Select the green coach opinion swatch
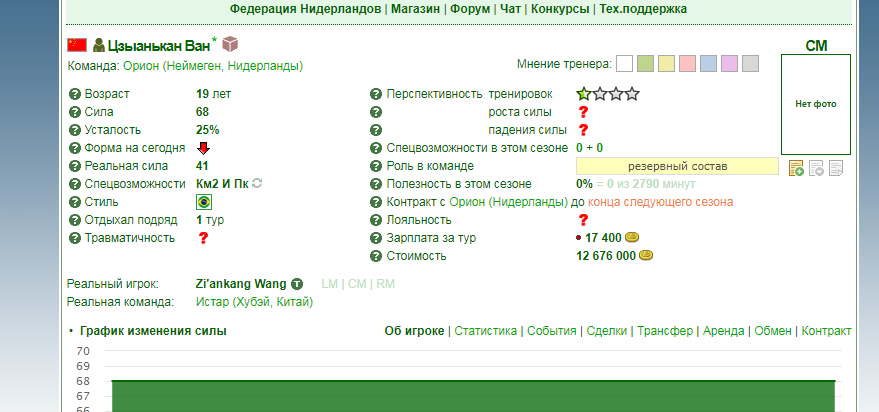879x412 pixels. 645,64
